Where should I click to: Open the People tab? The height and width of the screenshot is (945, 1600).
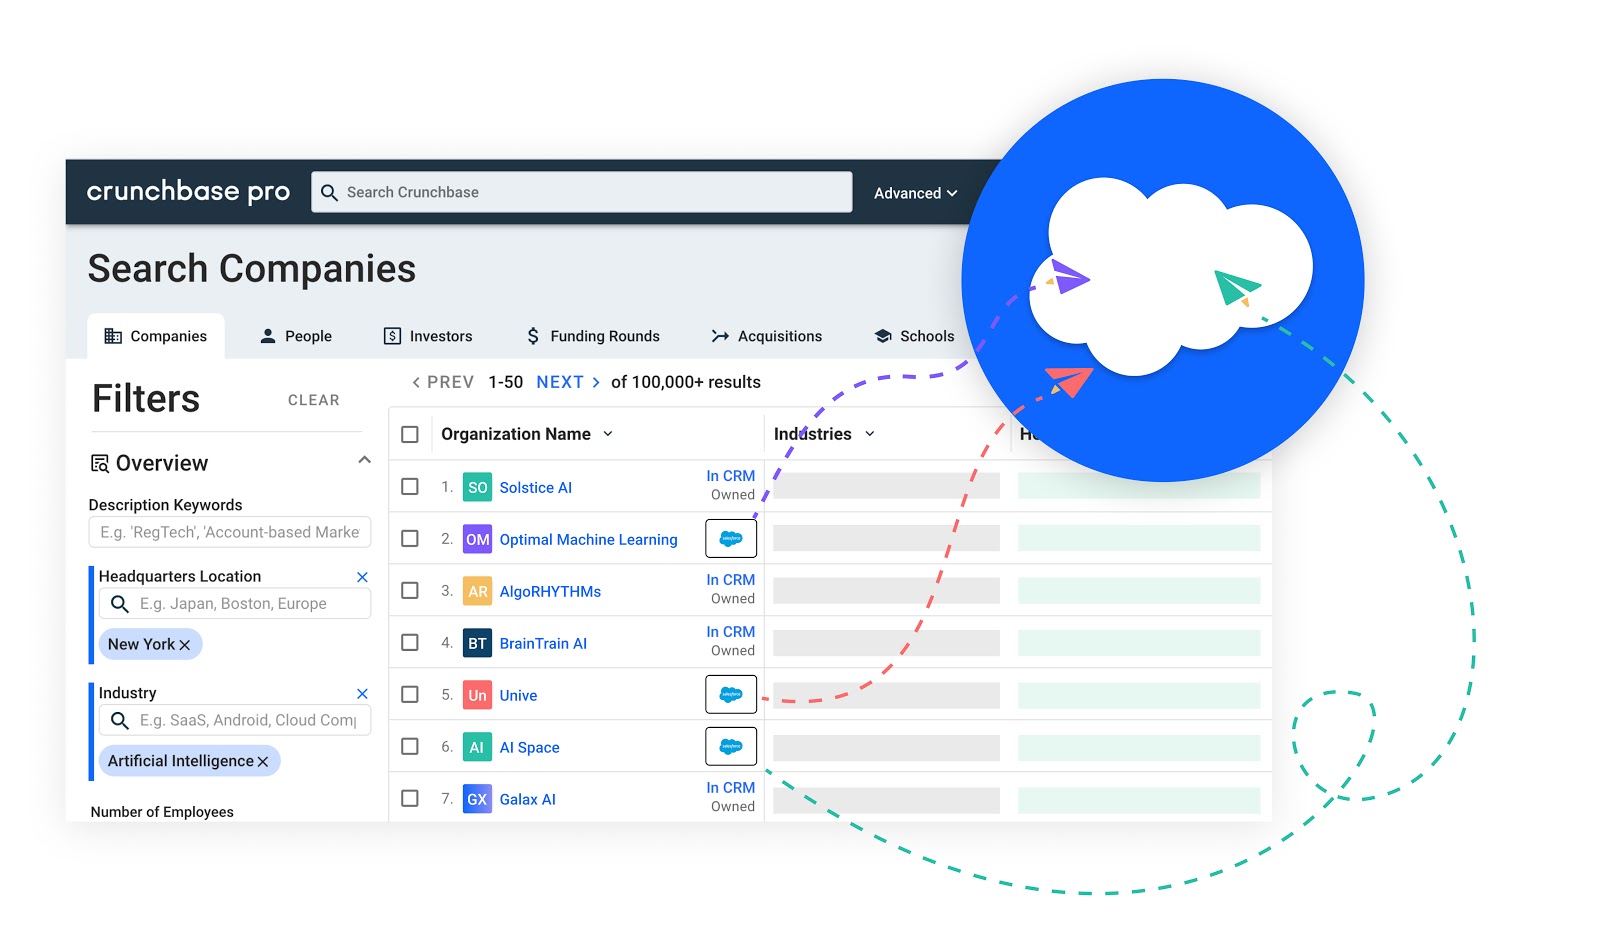(296, 336)
